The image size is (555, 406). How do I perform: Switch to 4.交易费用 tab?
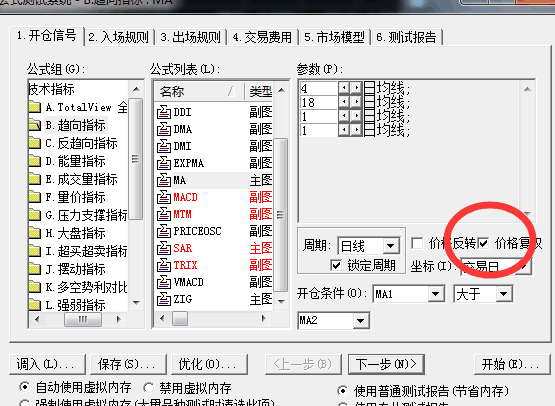point(262,37)
